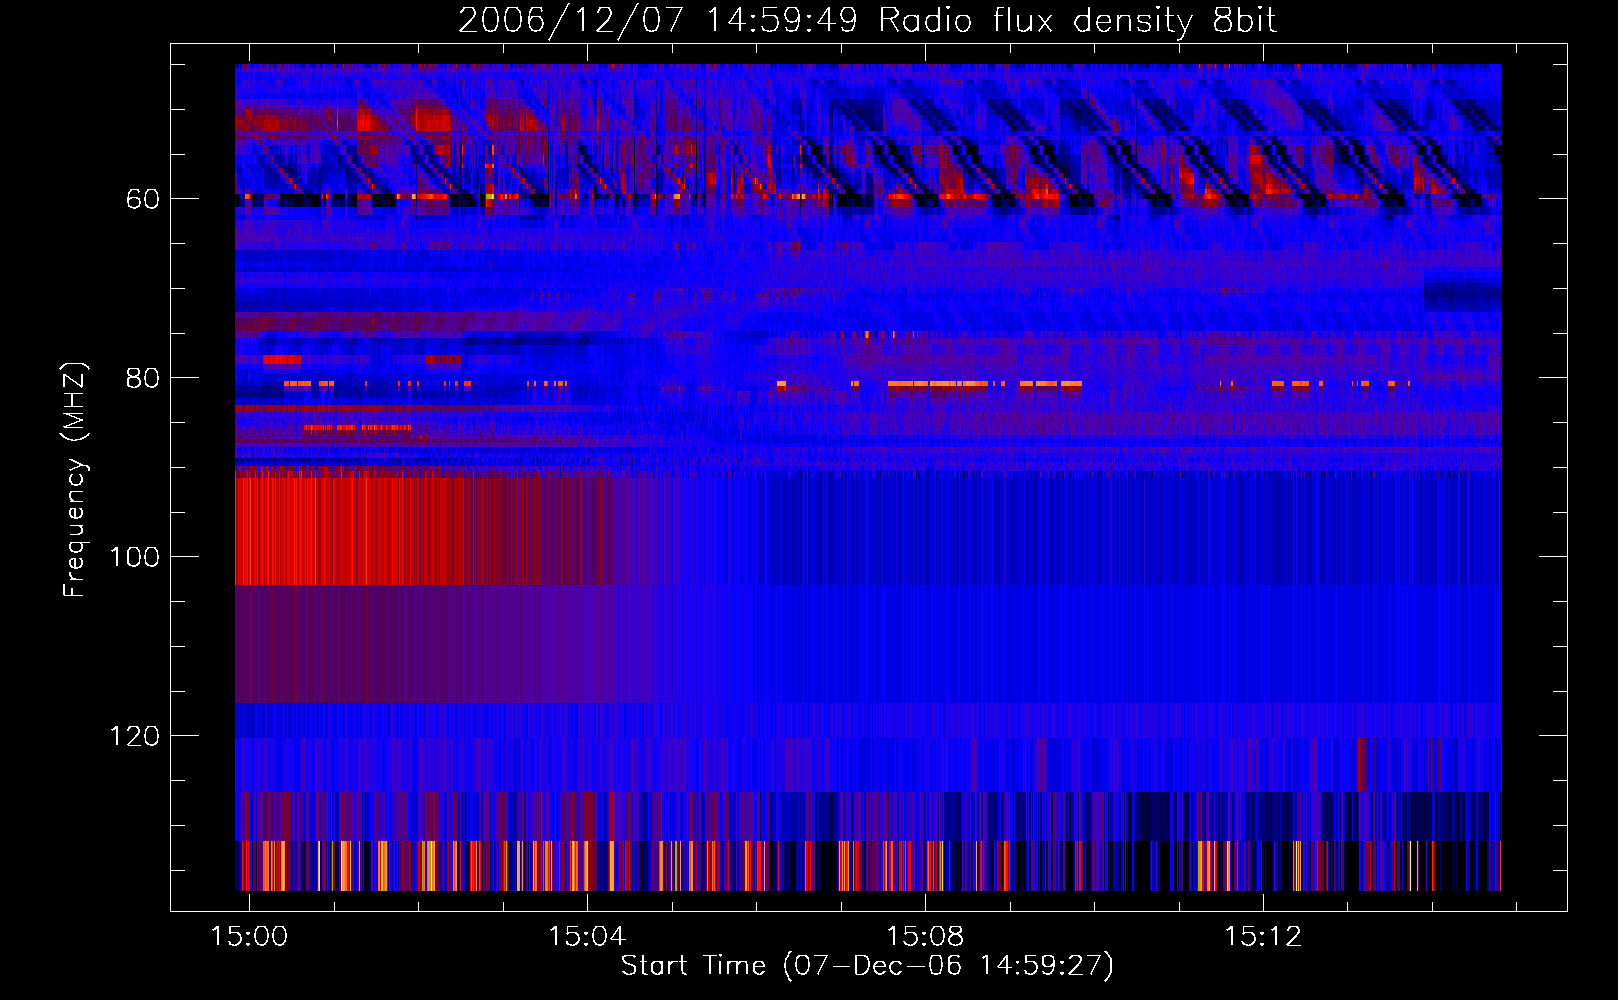This screenshot has height=1000, width=1618.
Task: Click the "Frequency (MHZ)" axis label
Action: click(x=75, y=480)
